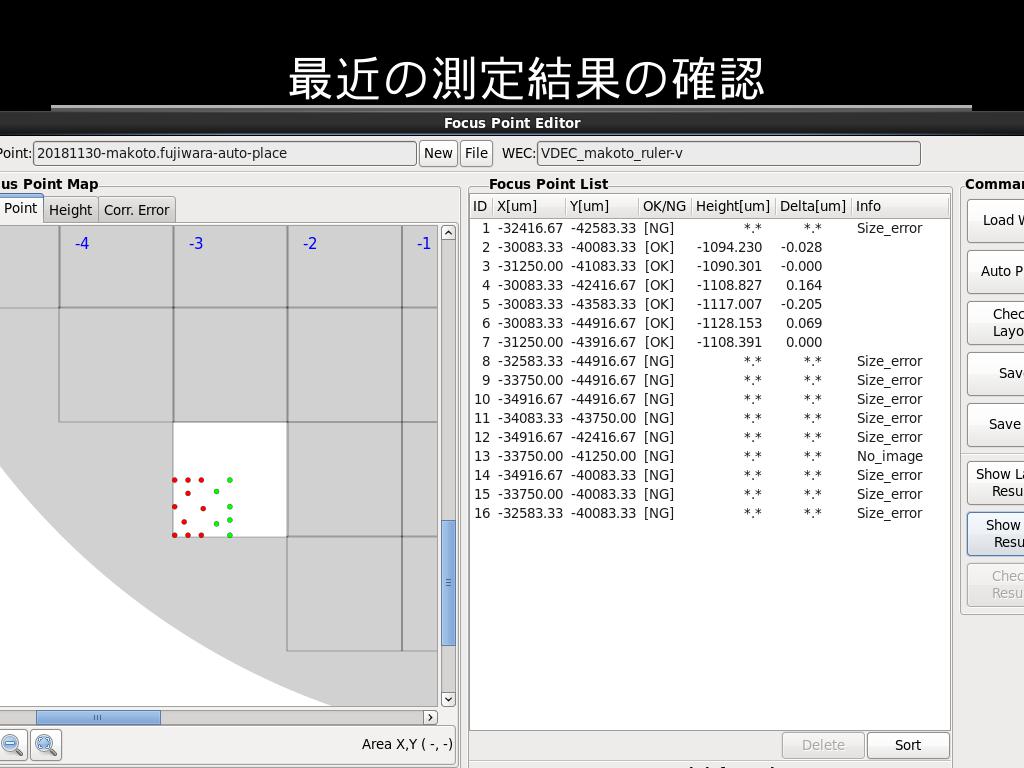This screenshot has height=768, width=1024.
Task: Click the greyed-out Check Result button
Action: click(997, 584)
